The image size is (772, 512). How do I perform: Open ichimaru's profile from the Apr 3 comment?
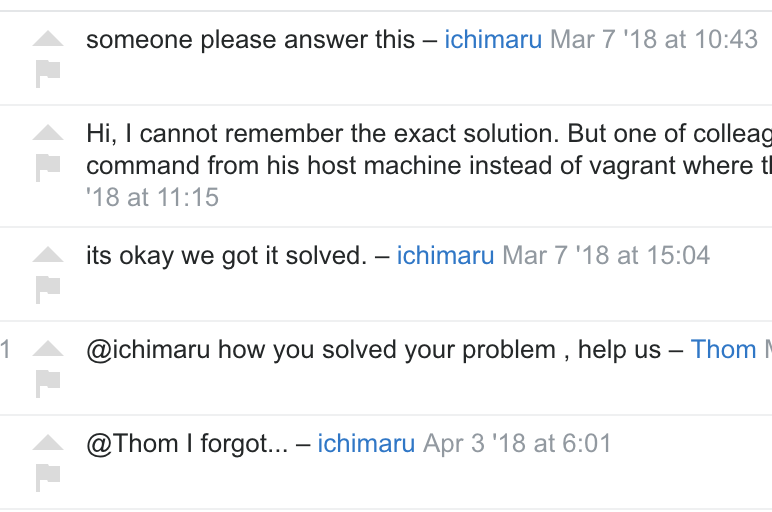point(366,444)
